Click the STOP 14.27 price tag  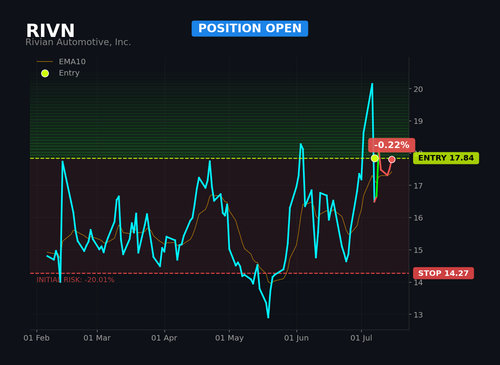pyautogui.click(x=443, y=273)
